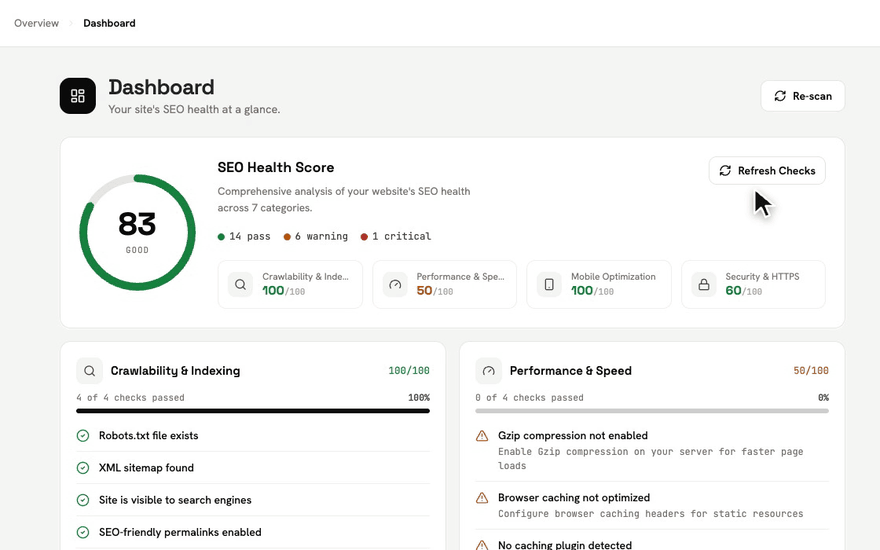Click the search icon beside the Crawlability & Indexing heading
The width and height of the screenshot is (880, 550).
(x=89, y=371)
